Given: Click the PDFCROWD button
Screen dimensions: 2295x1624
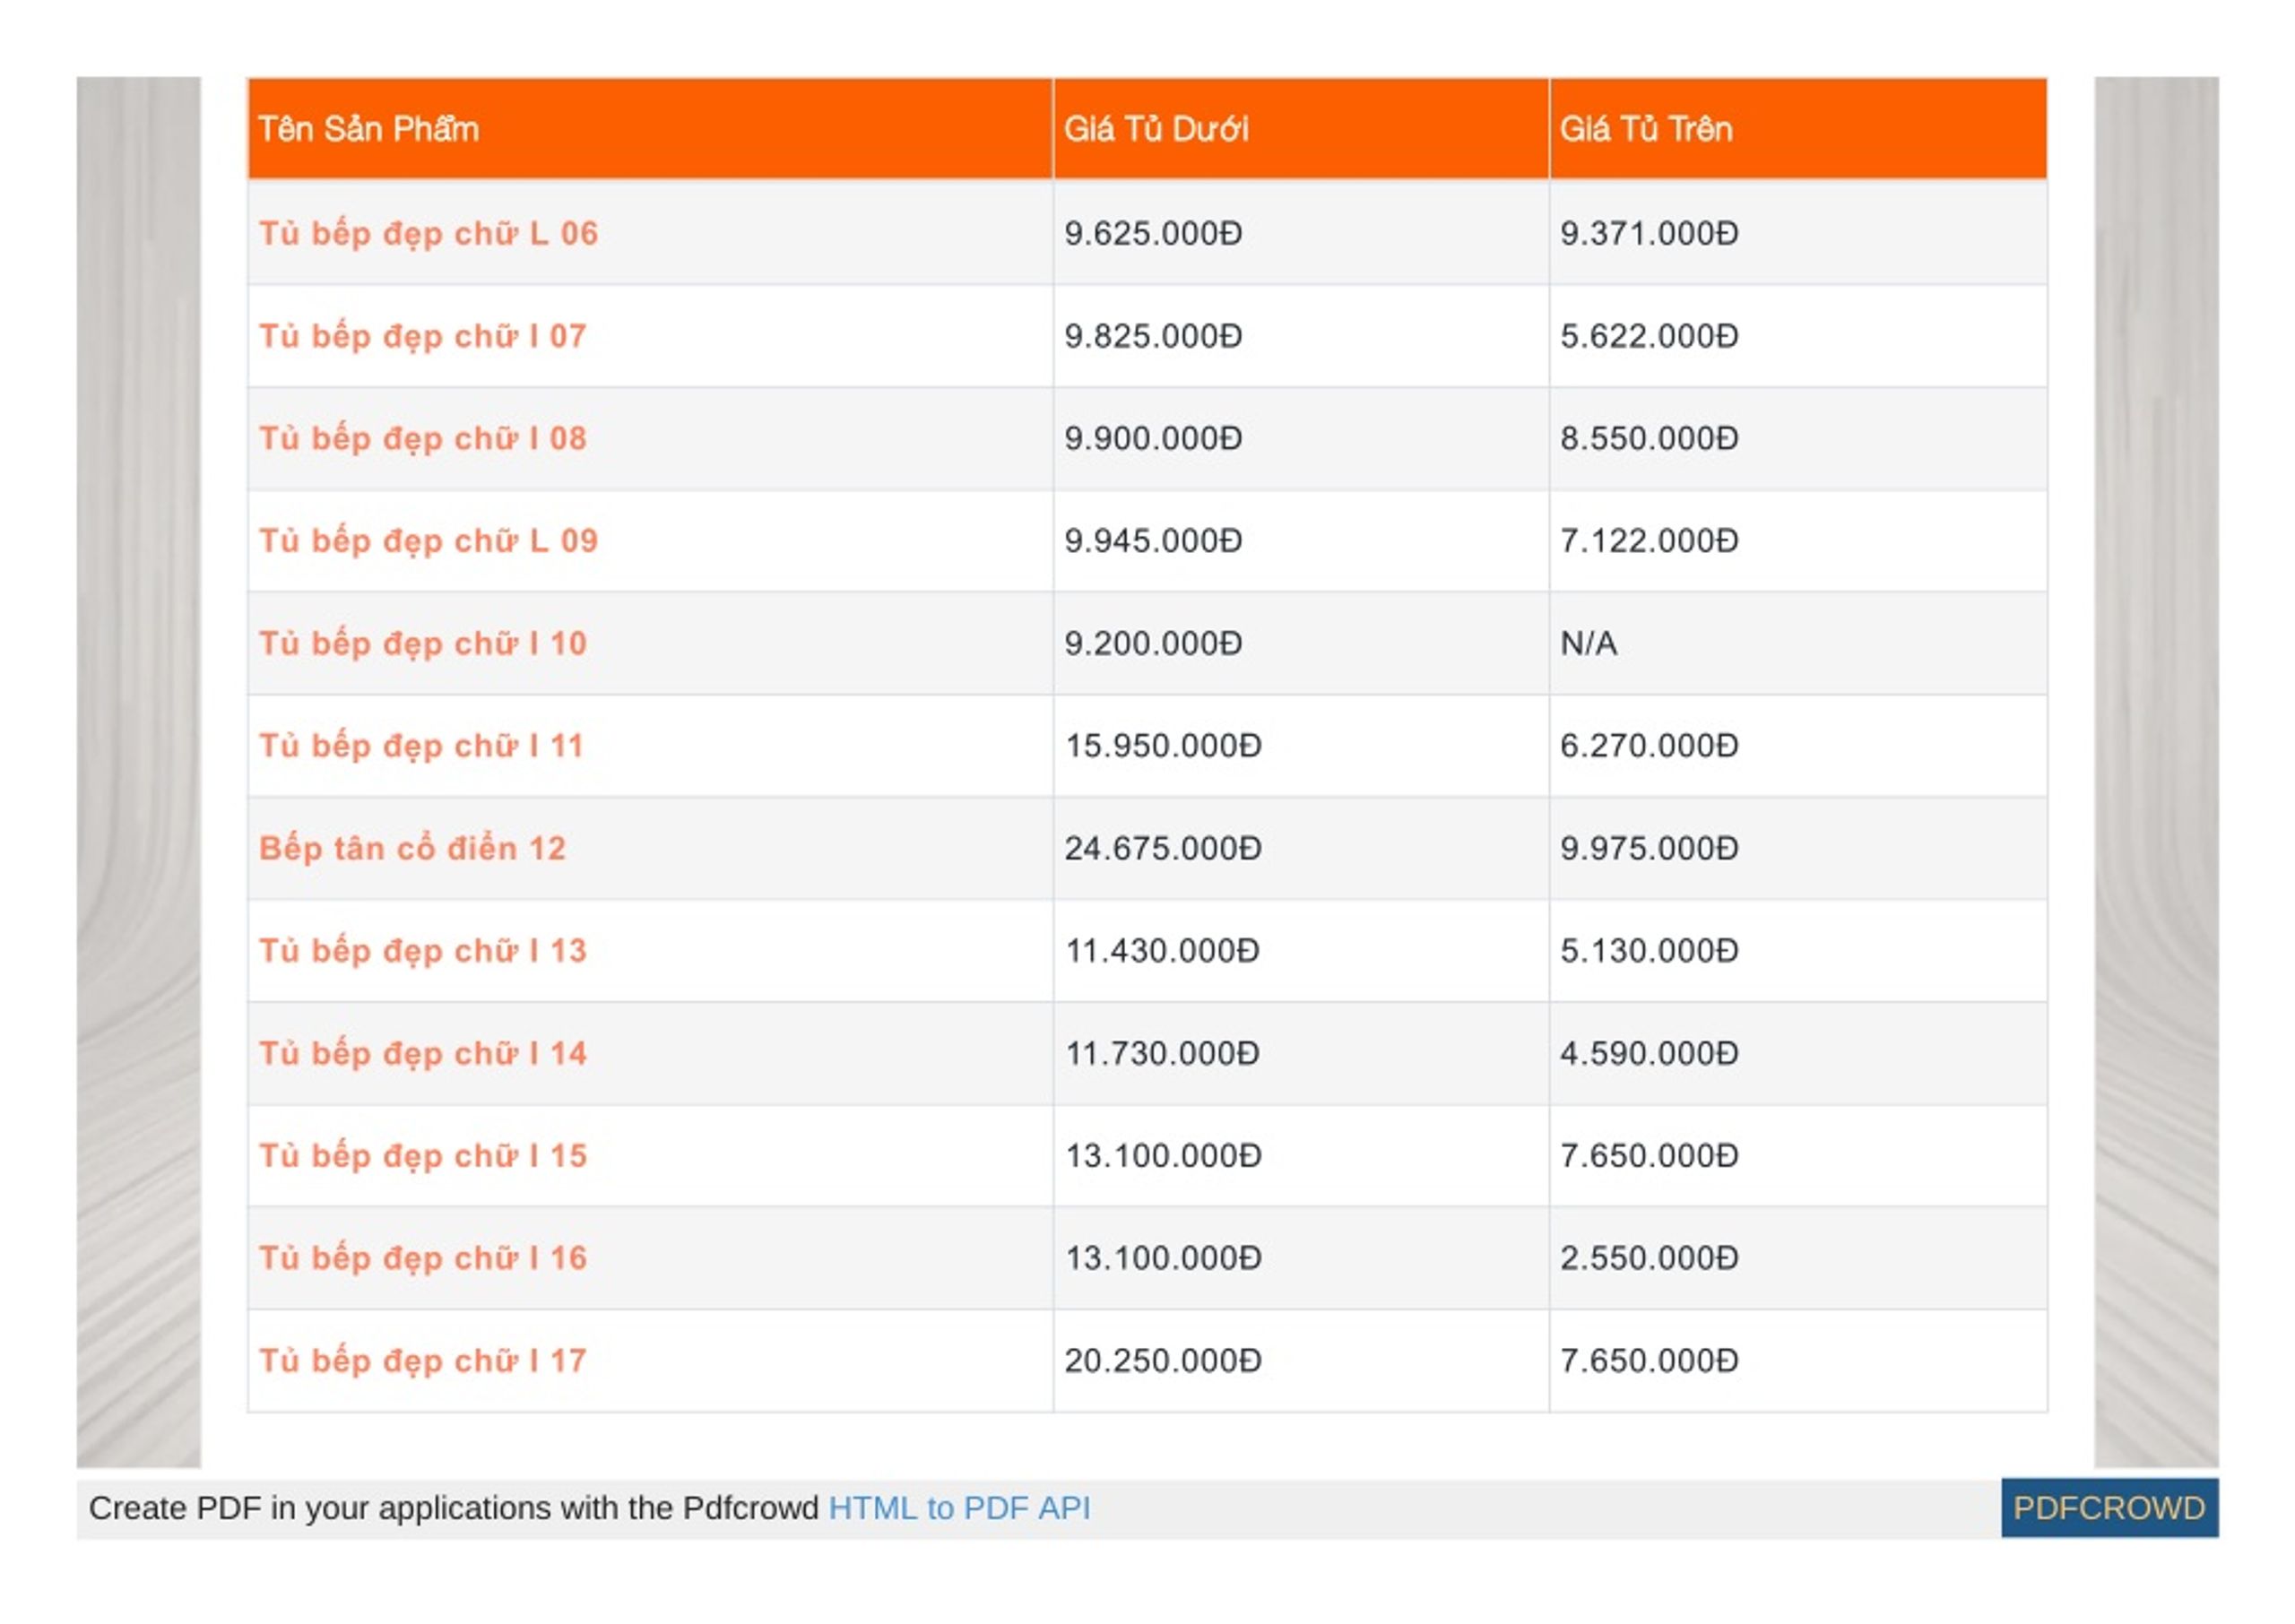Looking at the screenshot, I should (x=2109, y=1507).
